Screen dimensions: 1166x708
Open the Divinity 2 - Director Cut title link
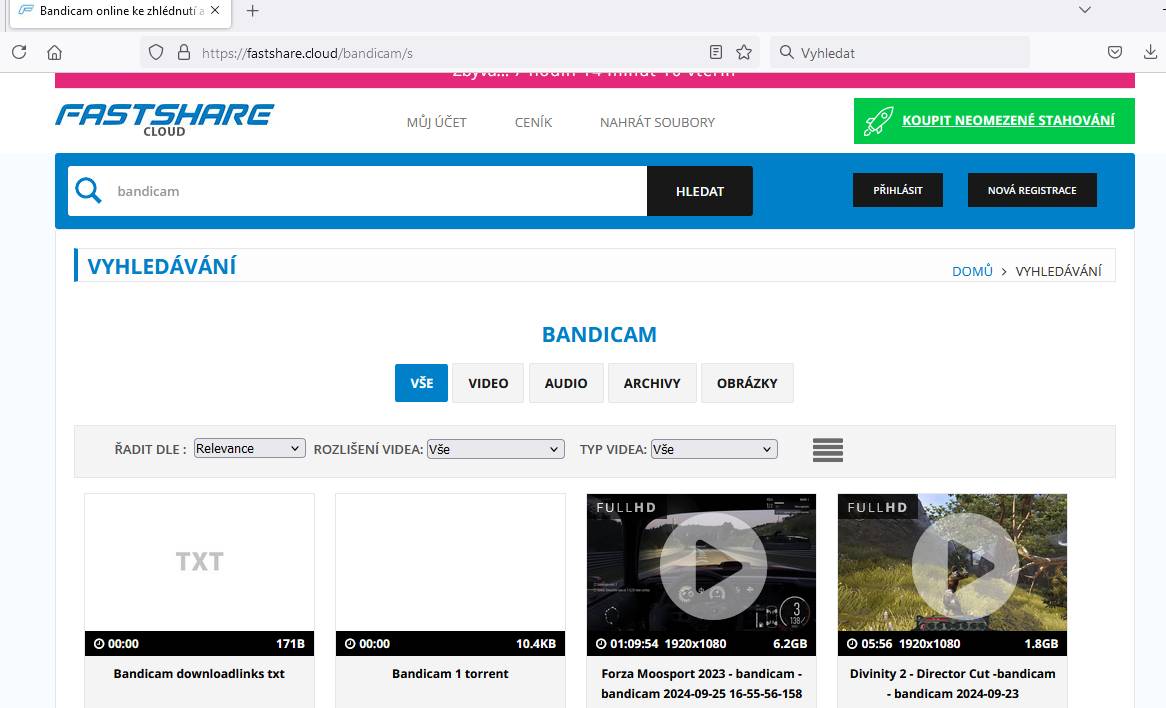point(953,683)
